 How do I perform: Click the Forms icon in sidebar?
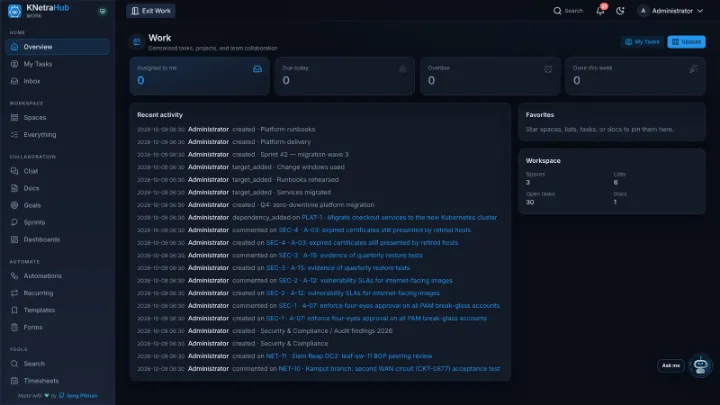pyautogui.click(x=14, y=327)
